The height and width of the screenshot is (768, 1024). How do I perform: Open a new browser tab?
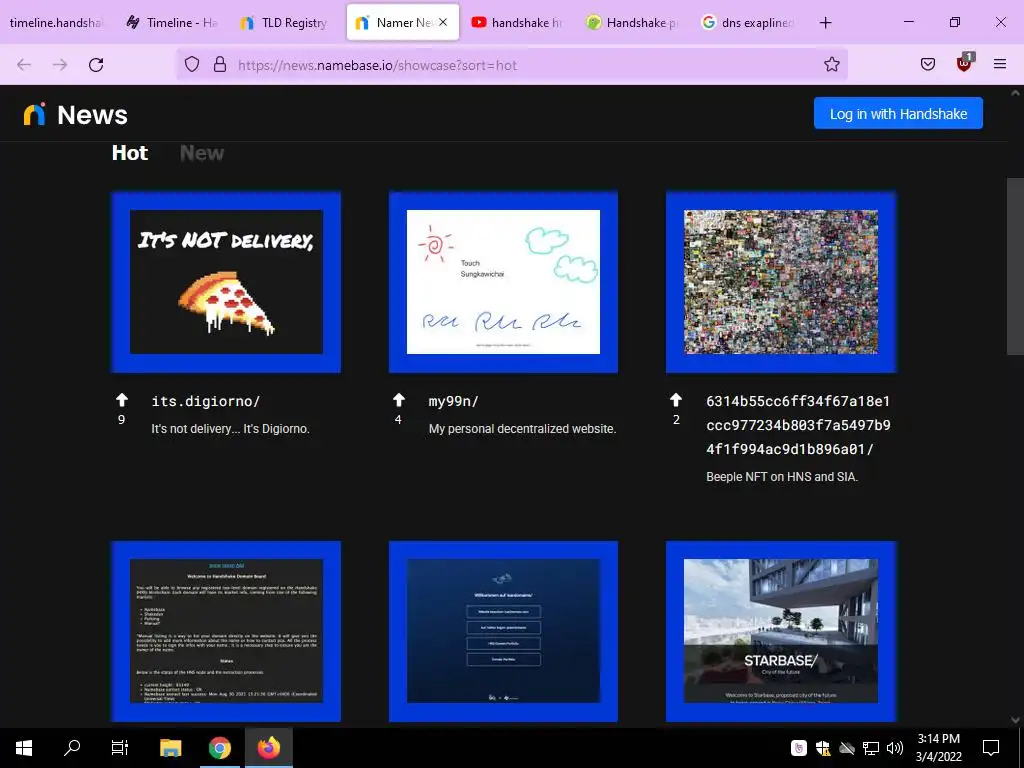(x=825, y=23)
